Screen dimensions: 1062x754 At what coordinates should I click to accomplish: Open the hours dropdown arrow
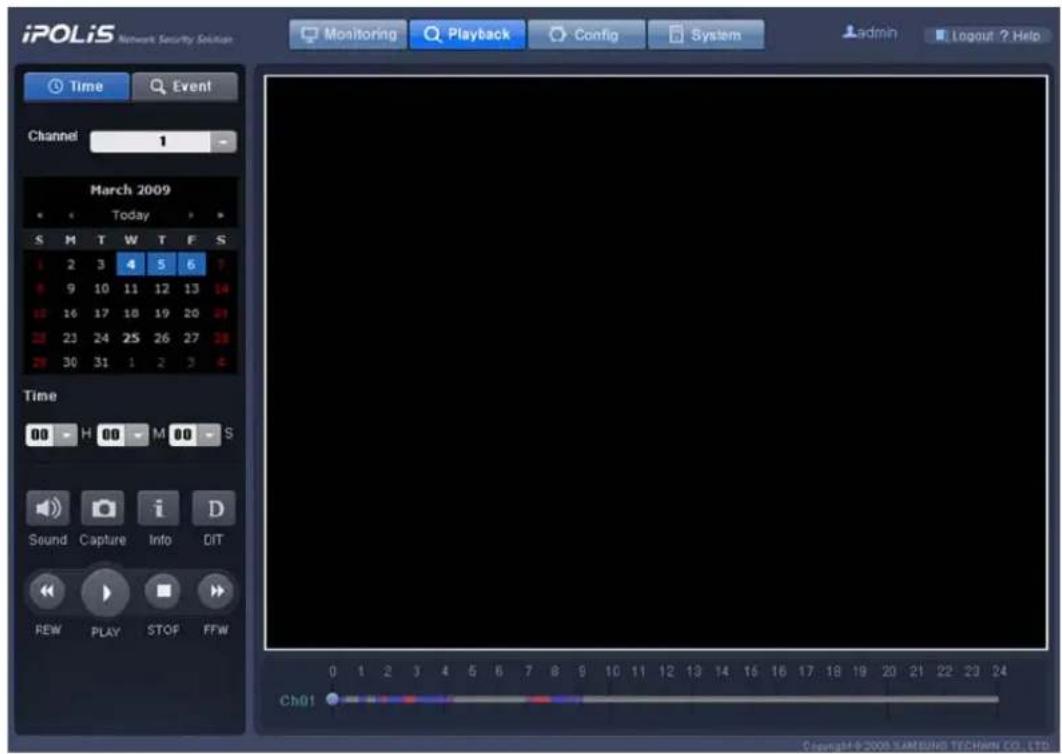pyautogui.click(x=66, y=435)
